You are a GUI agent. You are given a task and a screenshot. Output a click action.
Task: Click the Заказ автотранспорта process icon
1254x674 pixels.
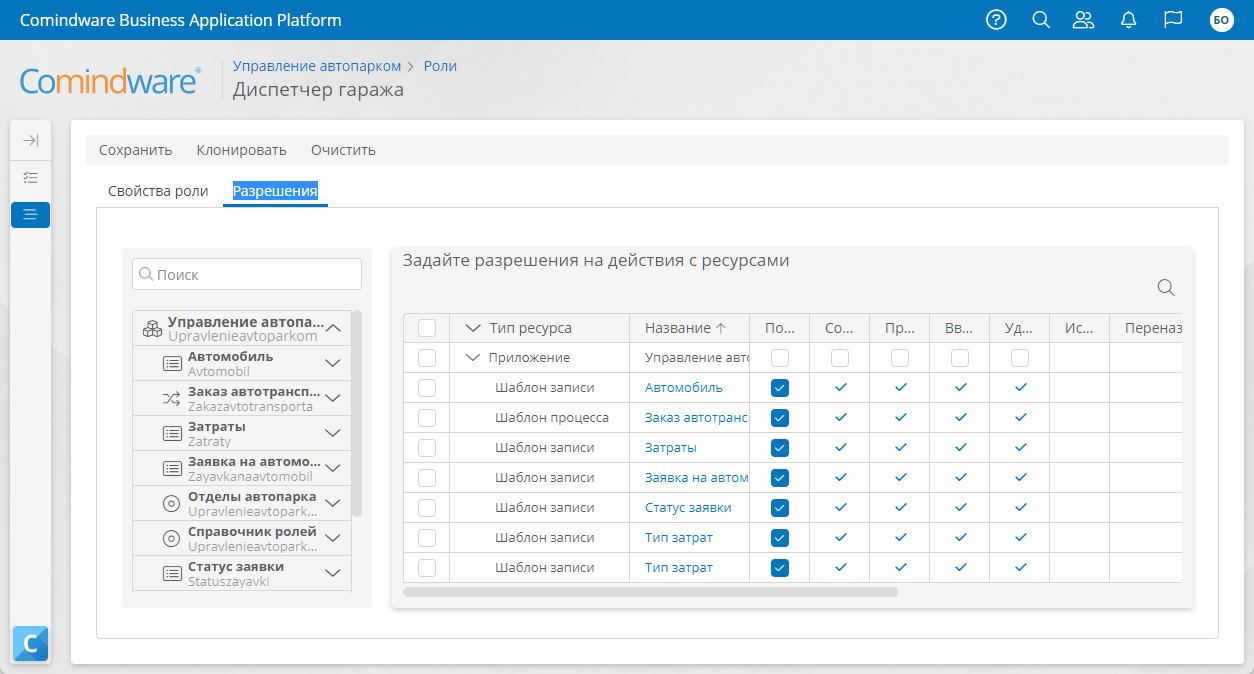(x=172, y=399)
